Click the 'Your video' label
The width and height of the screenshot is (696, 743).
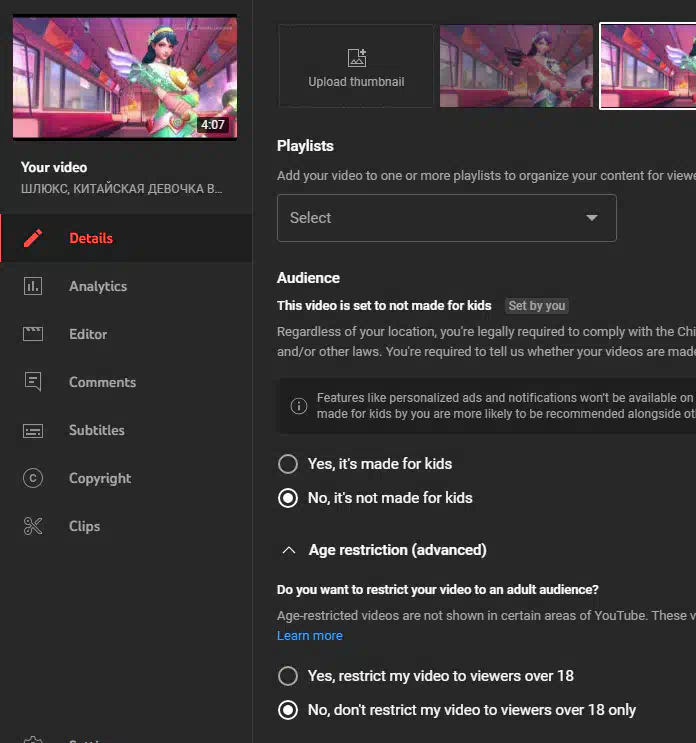pos(54,167)
